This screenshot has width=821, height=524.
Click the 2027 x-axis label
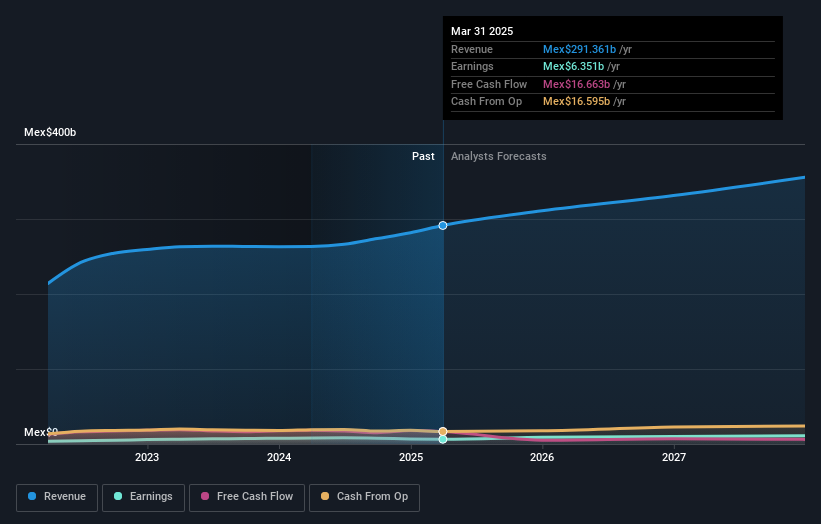click(674, 458)
